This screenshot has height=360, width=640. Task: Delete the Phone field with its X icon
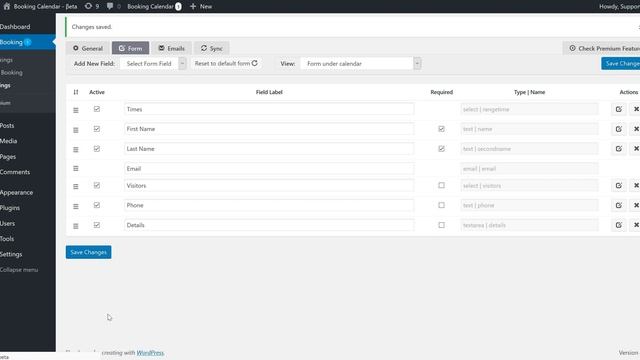[x=636, y=205]
